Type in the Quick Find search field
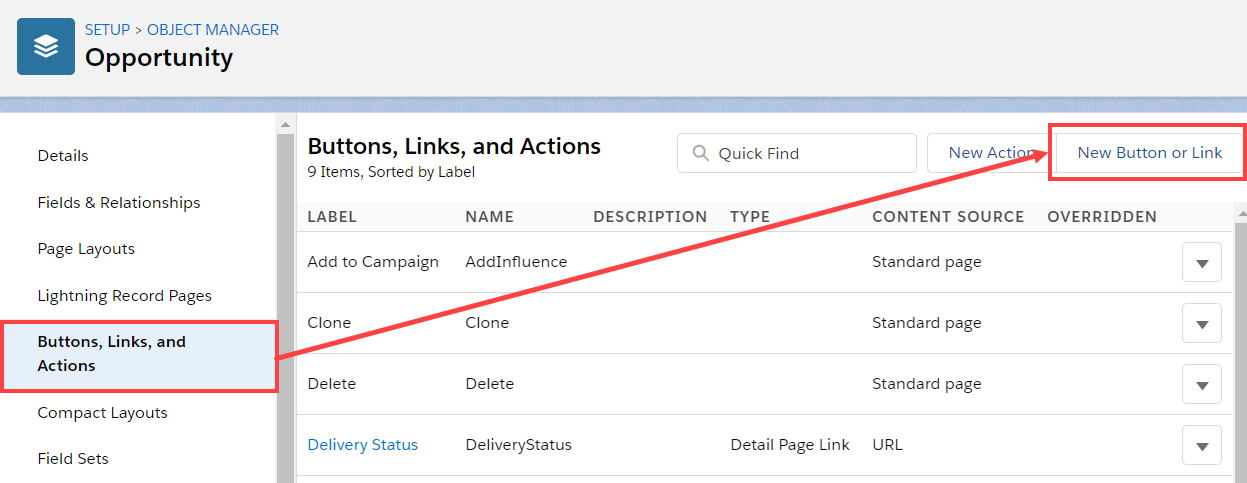Screen dimensions: 1247x483 810,153
